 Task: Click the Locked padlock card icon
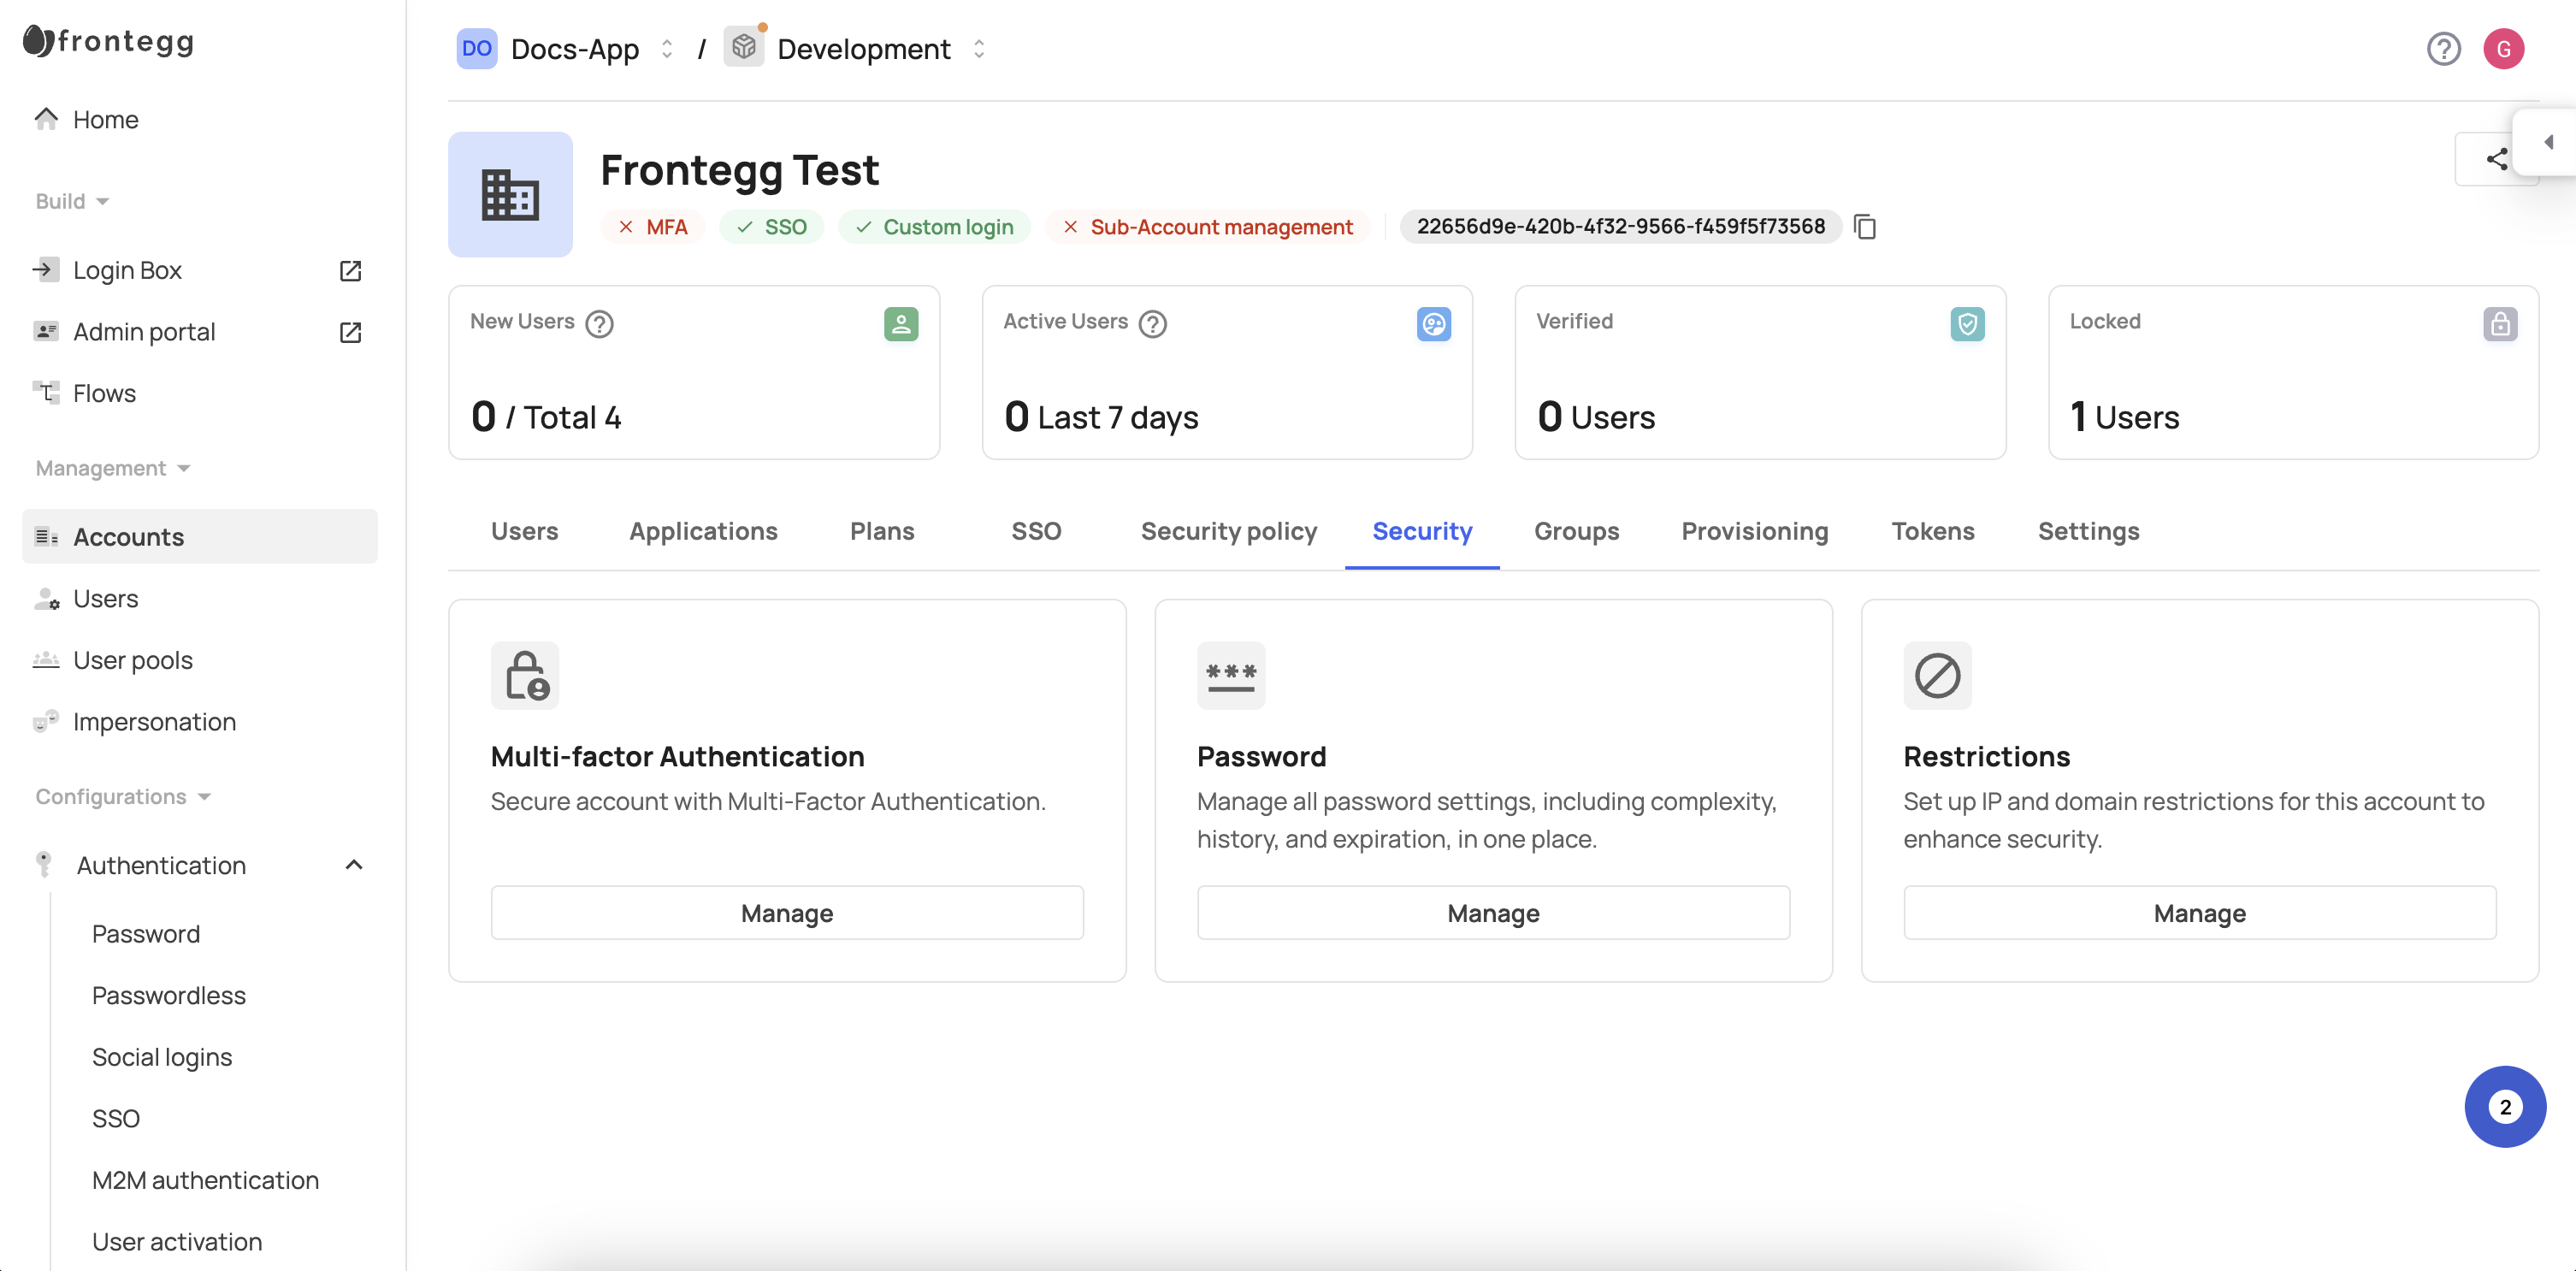point(2501,323)
